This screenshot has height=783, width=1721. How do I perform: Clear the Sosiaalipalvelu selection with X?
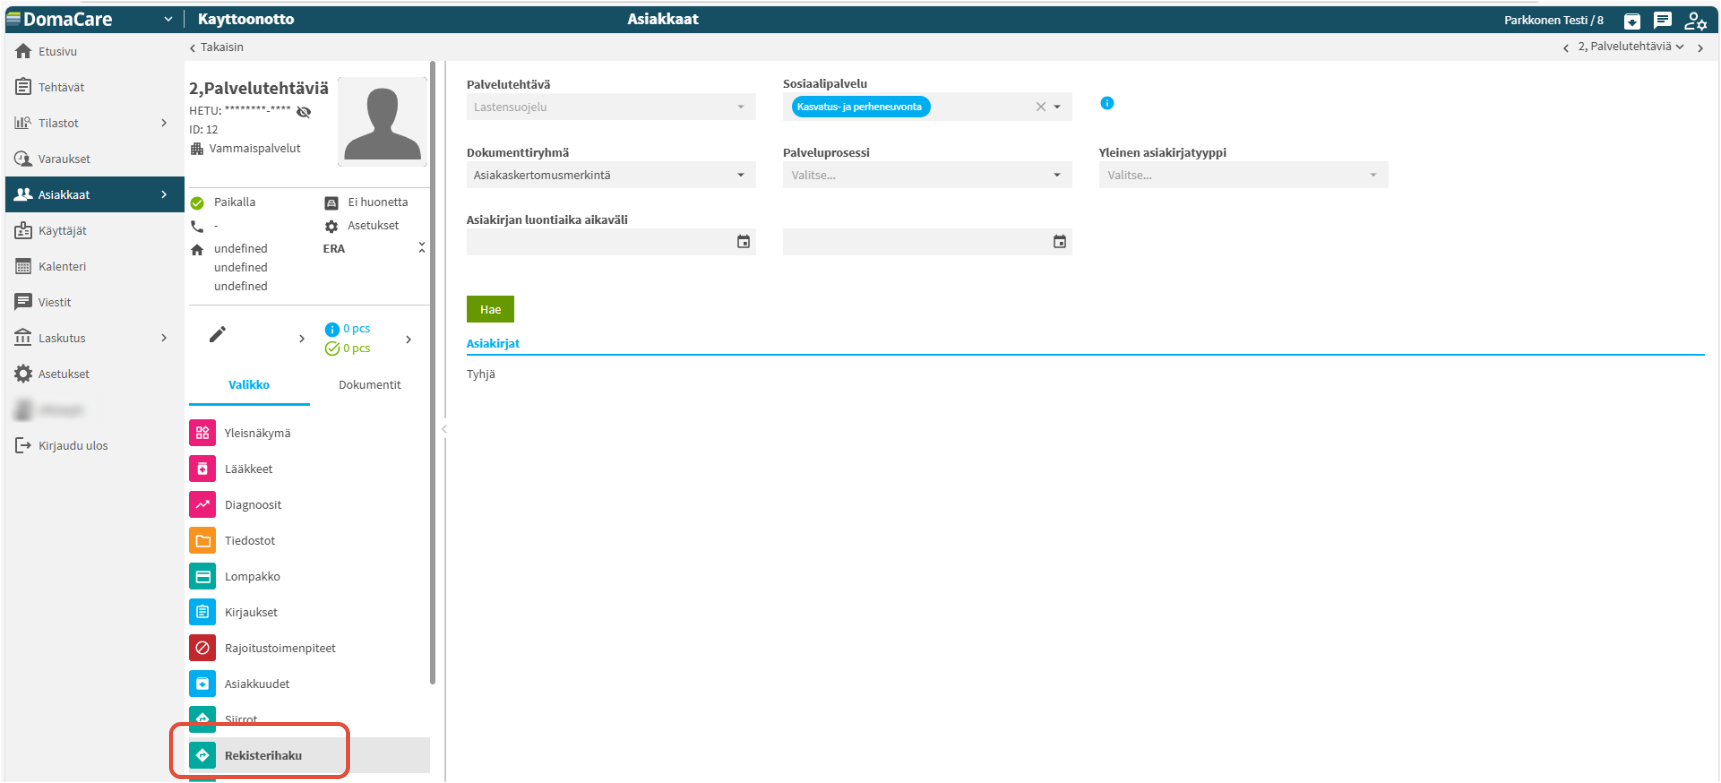click(1041, 107)
